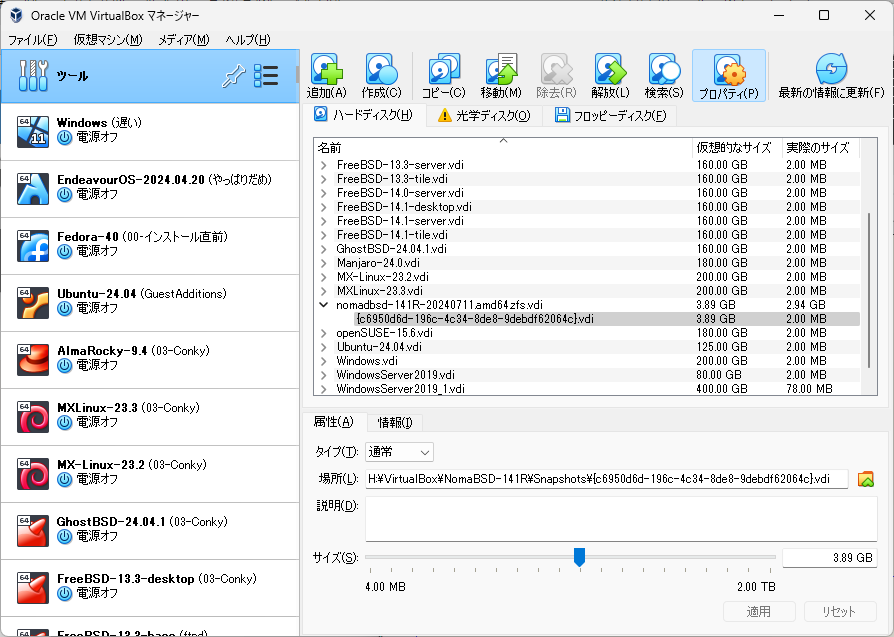Select the Ubuntu-24.04 VM icon
Viewport: 894px width, 637px height.
pyautogui.click(x=32, y=303)
